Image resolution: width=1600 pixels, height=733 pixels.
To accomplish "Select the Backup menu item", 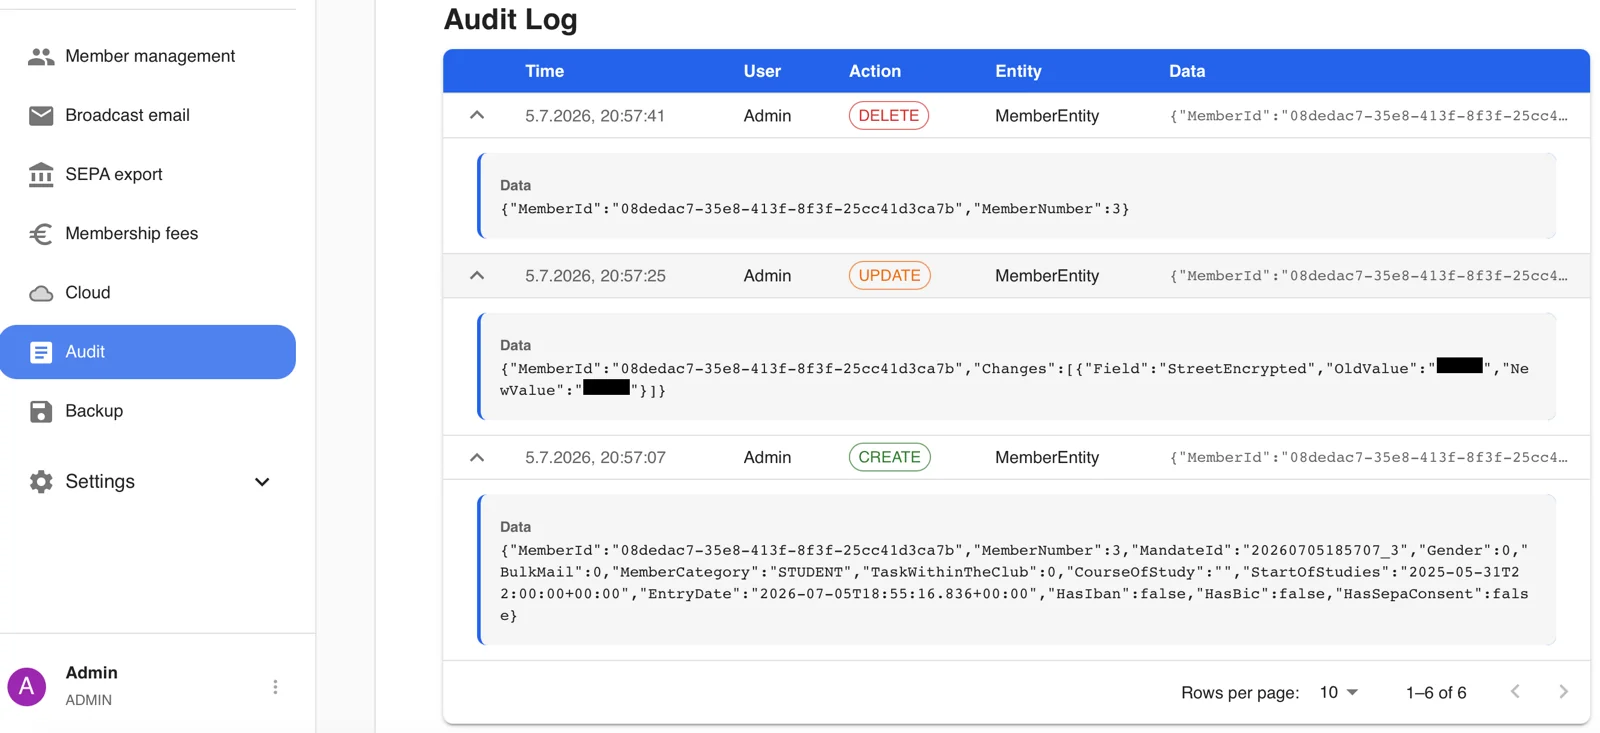I will click(148, 411).
